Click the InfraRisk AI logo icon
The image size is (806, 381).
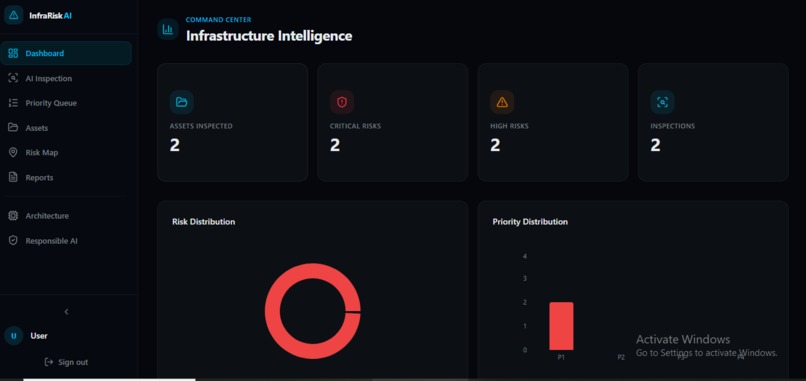14,15
